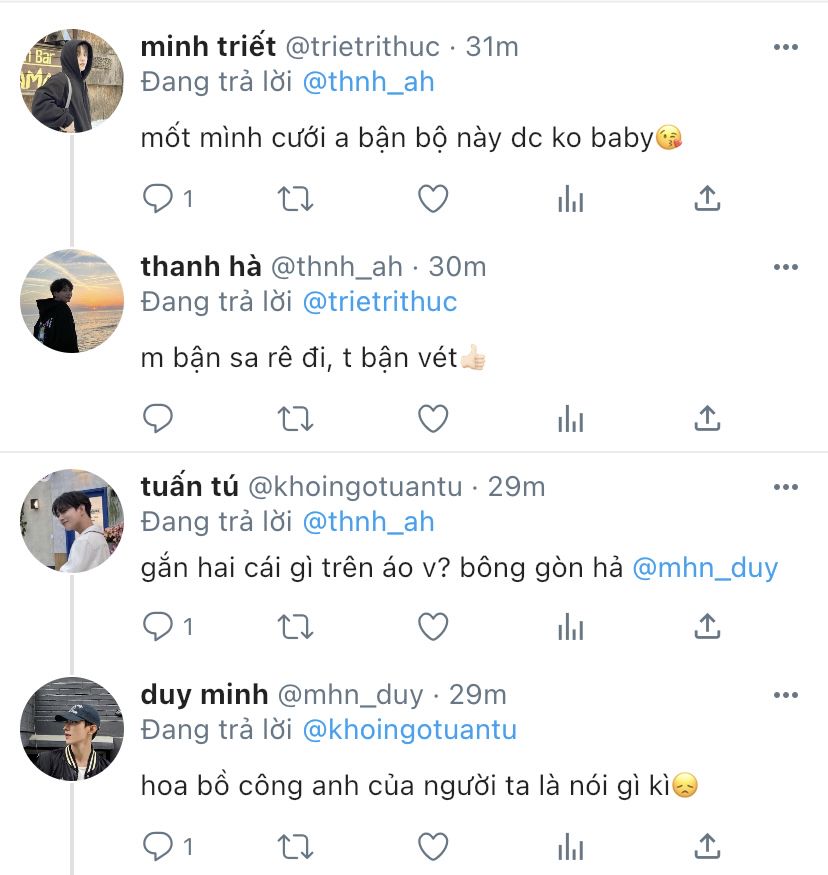
Task: Like thanh hà's tweet
Action: (432, 418)
